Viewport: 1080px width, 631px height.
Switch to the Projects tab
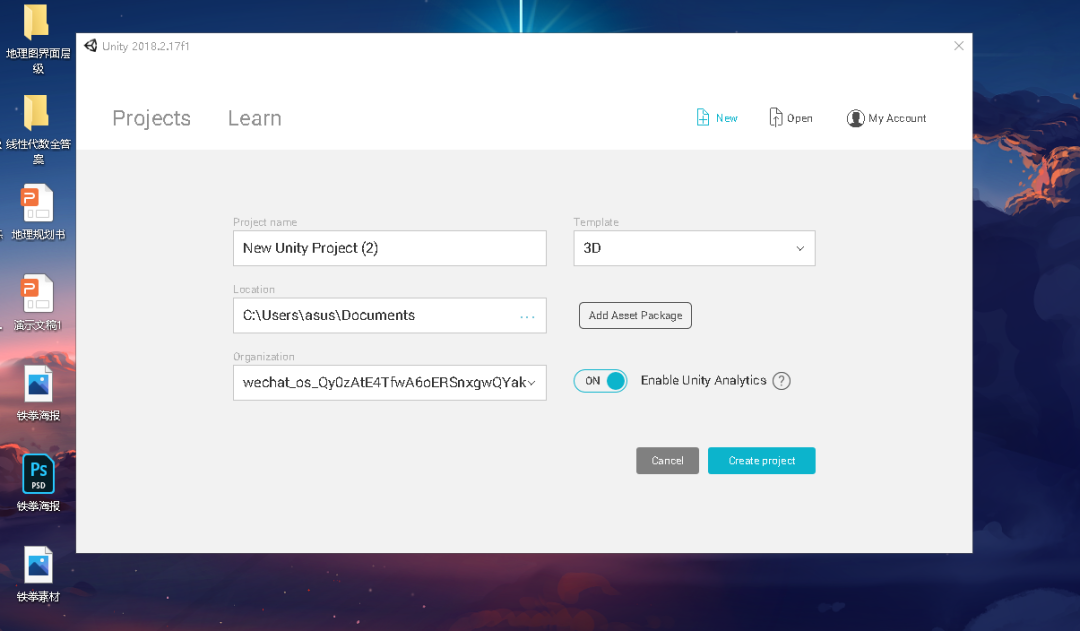(x=152, y=118)
